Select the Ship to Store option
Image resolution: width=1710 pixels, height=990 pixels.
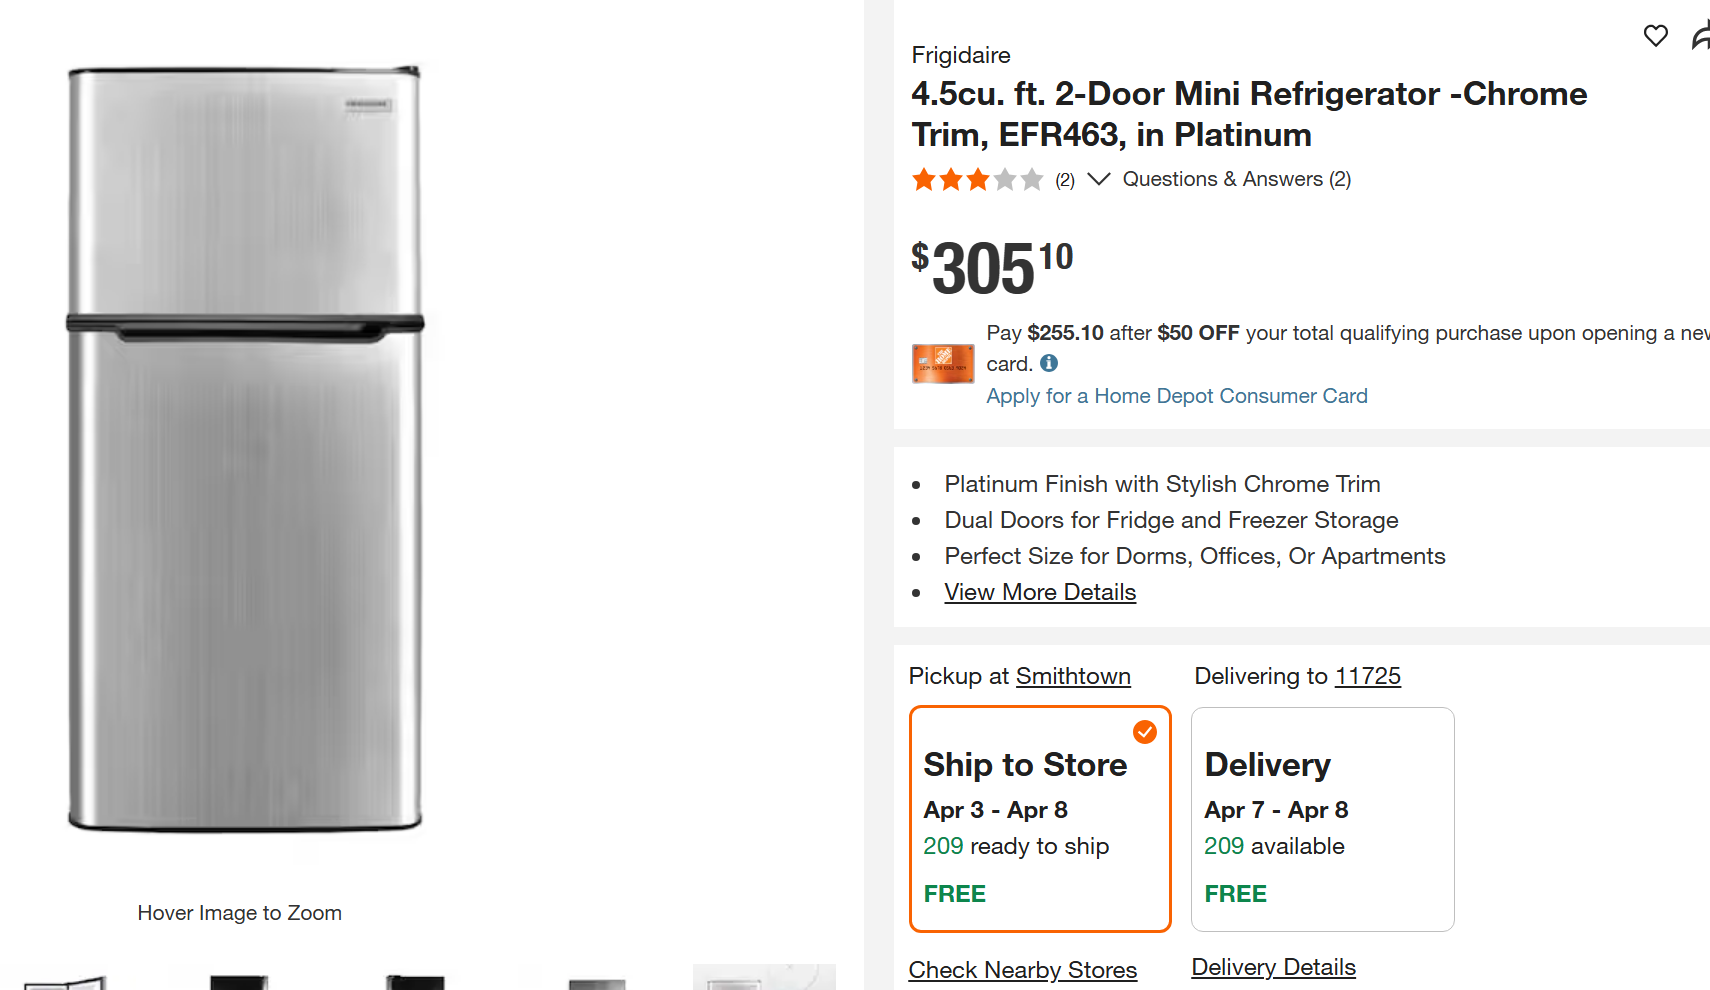[1039, 819]
